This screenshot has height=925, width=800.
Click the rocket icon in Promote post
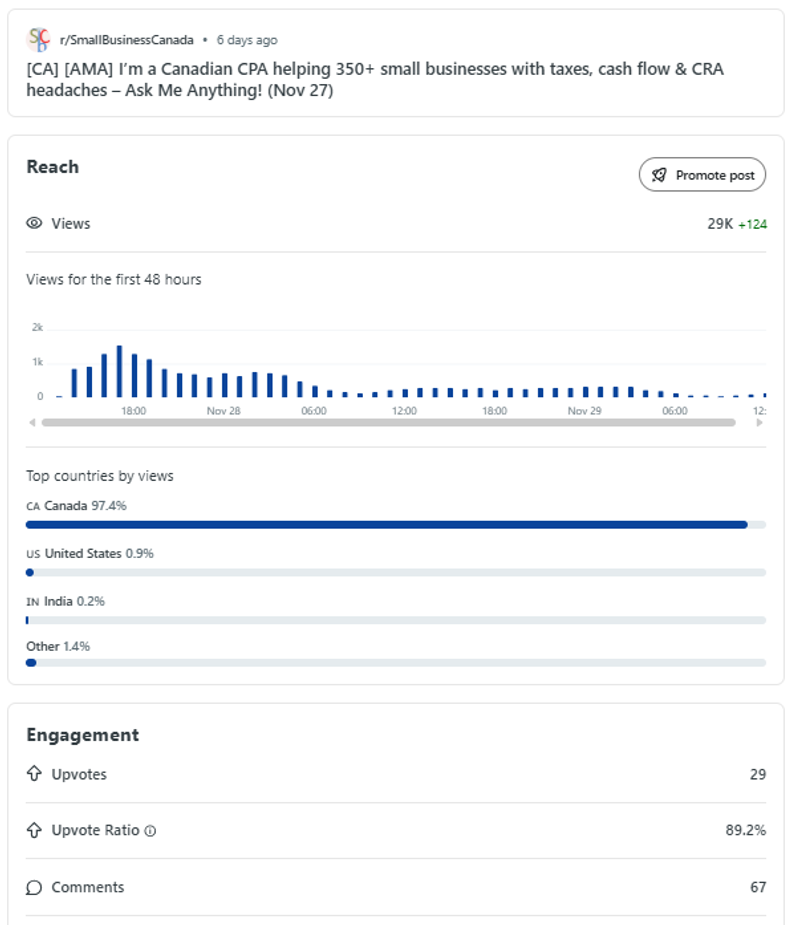[x=659, y=175]
